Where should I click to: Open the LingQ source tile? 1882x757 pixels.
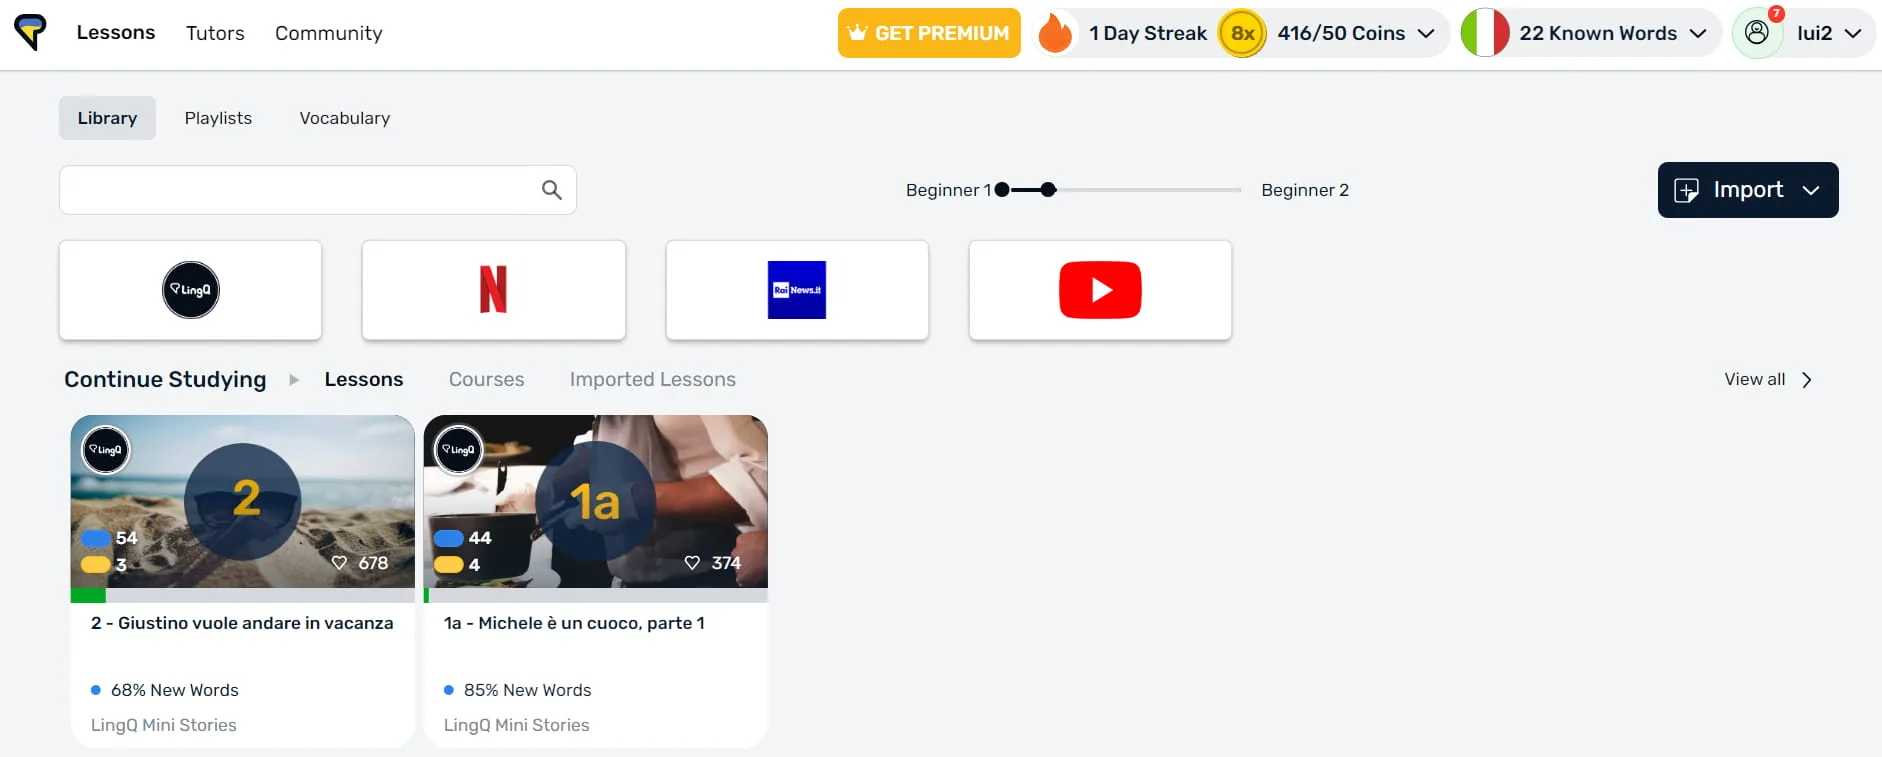coord(190,290)
